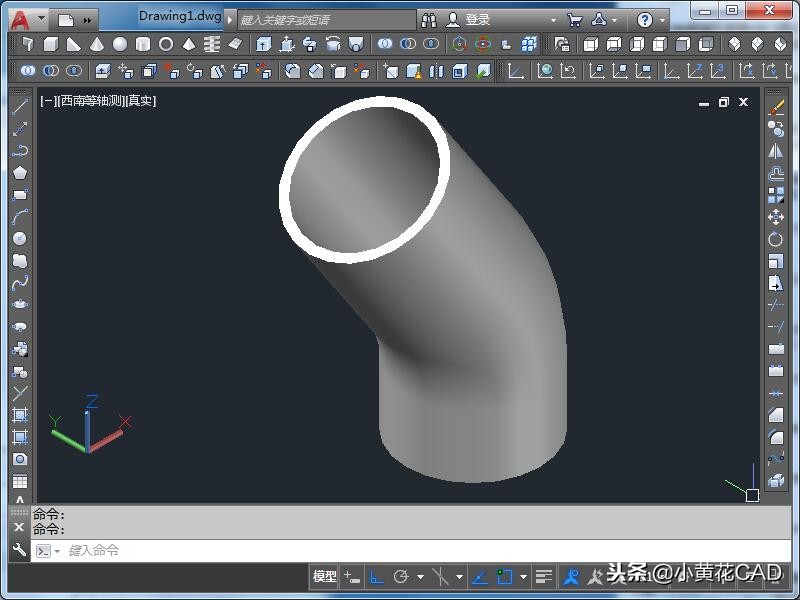Click 登录 to sign in

[478, 20]
